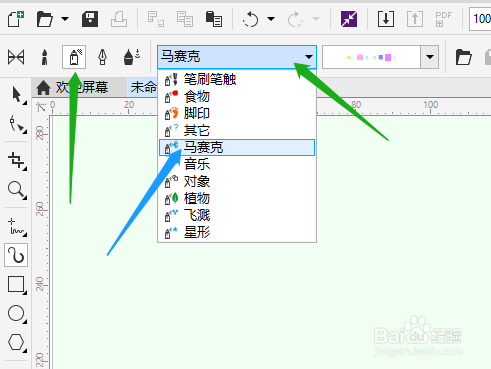The height and width of the screenshot is (369, 491).
Task: Select the Calligraphic pen mode
Action: [x=103, y=57]
